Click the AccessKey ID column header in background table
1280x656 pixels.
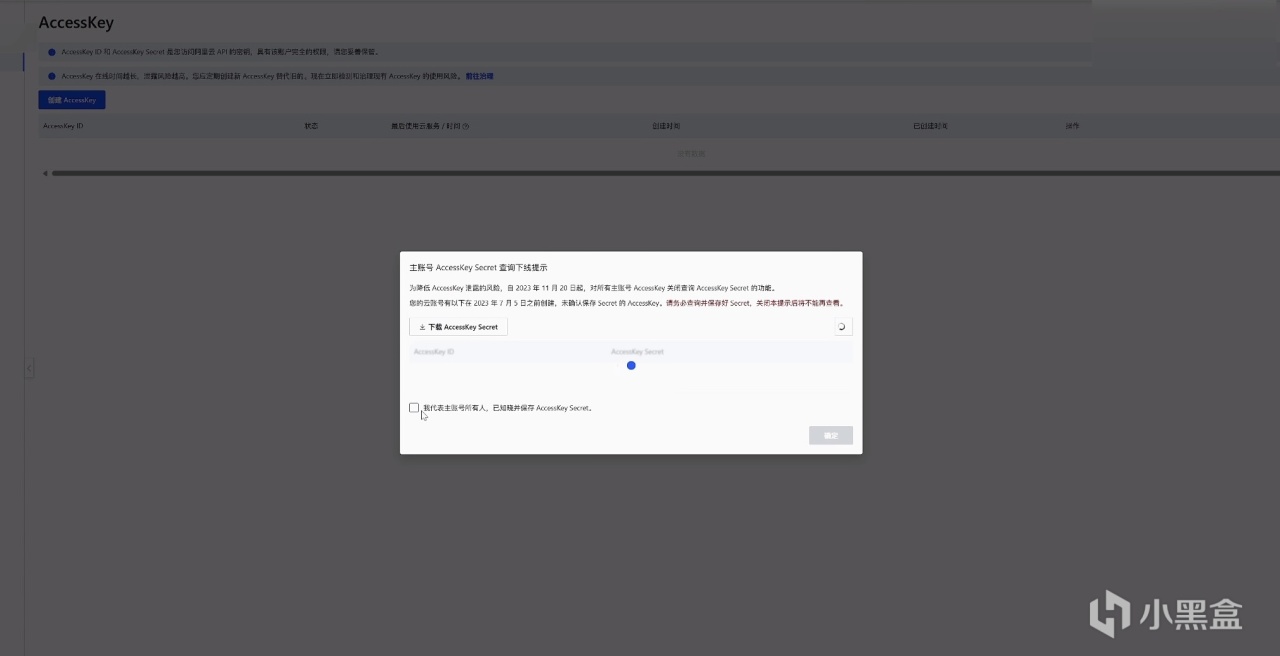pos(63,126)
